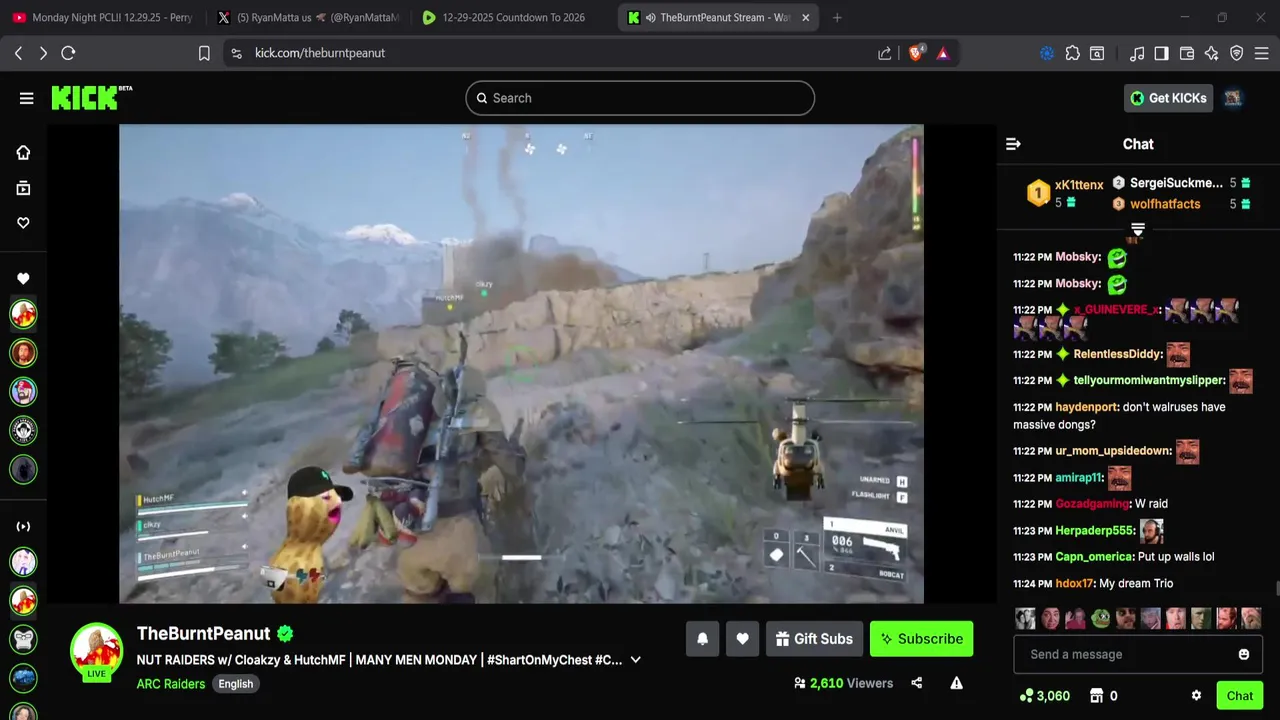
Task: Switch to 12-29-2025 Countdown To 2026 tab
Action: click(x=512, y=17)
